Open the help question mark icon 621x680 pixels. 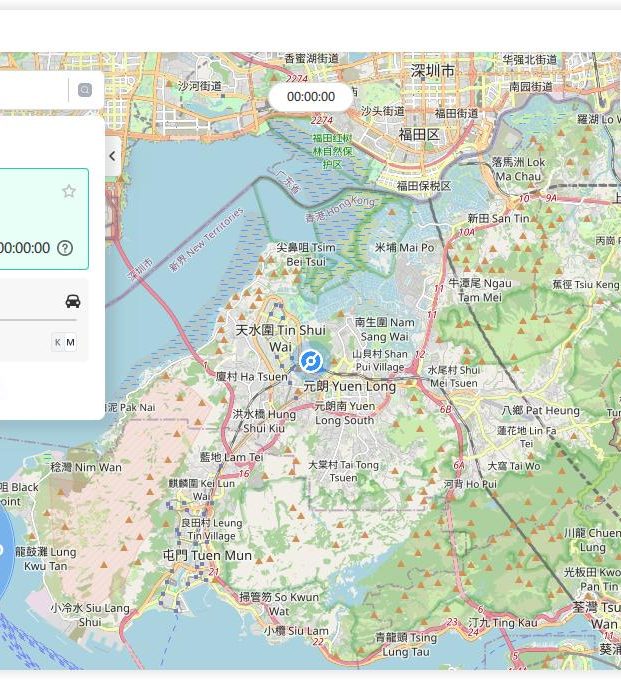(65, 248)
